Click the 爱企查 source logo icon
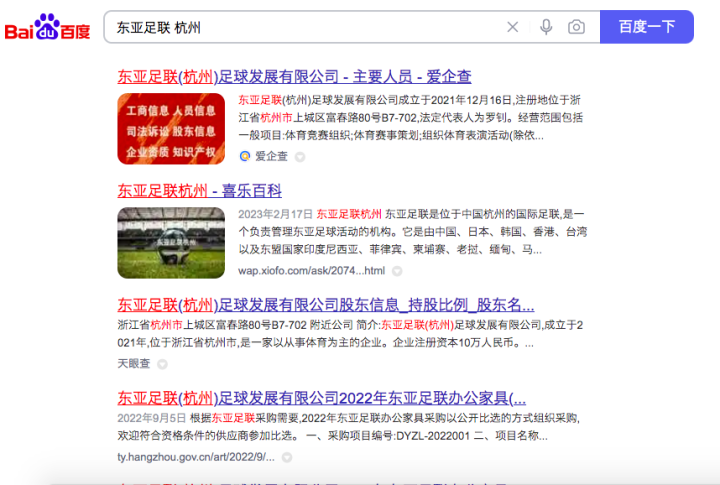 tap(245, 156)
